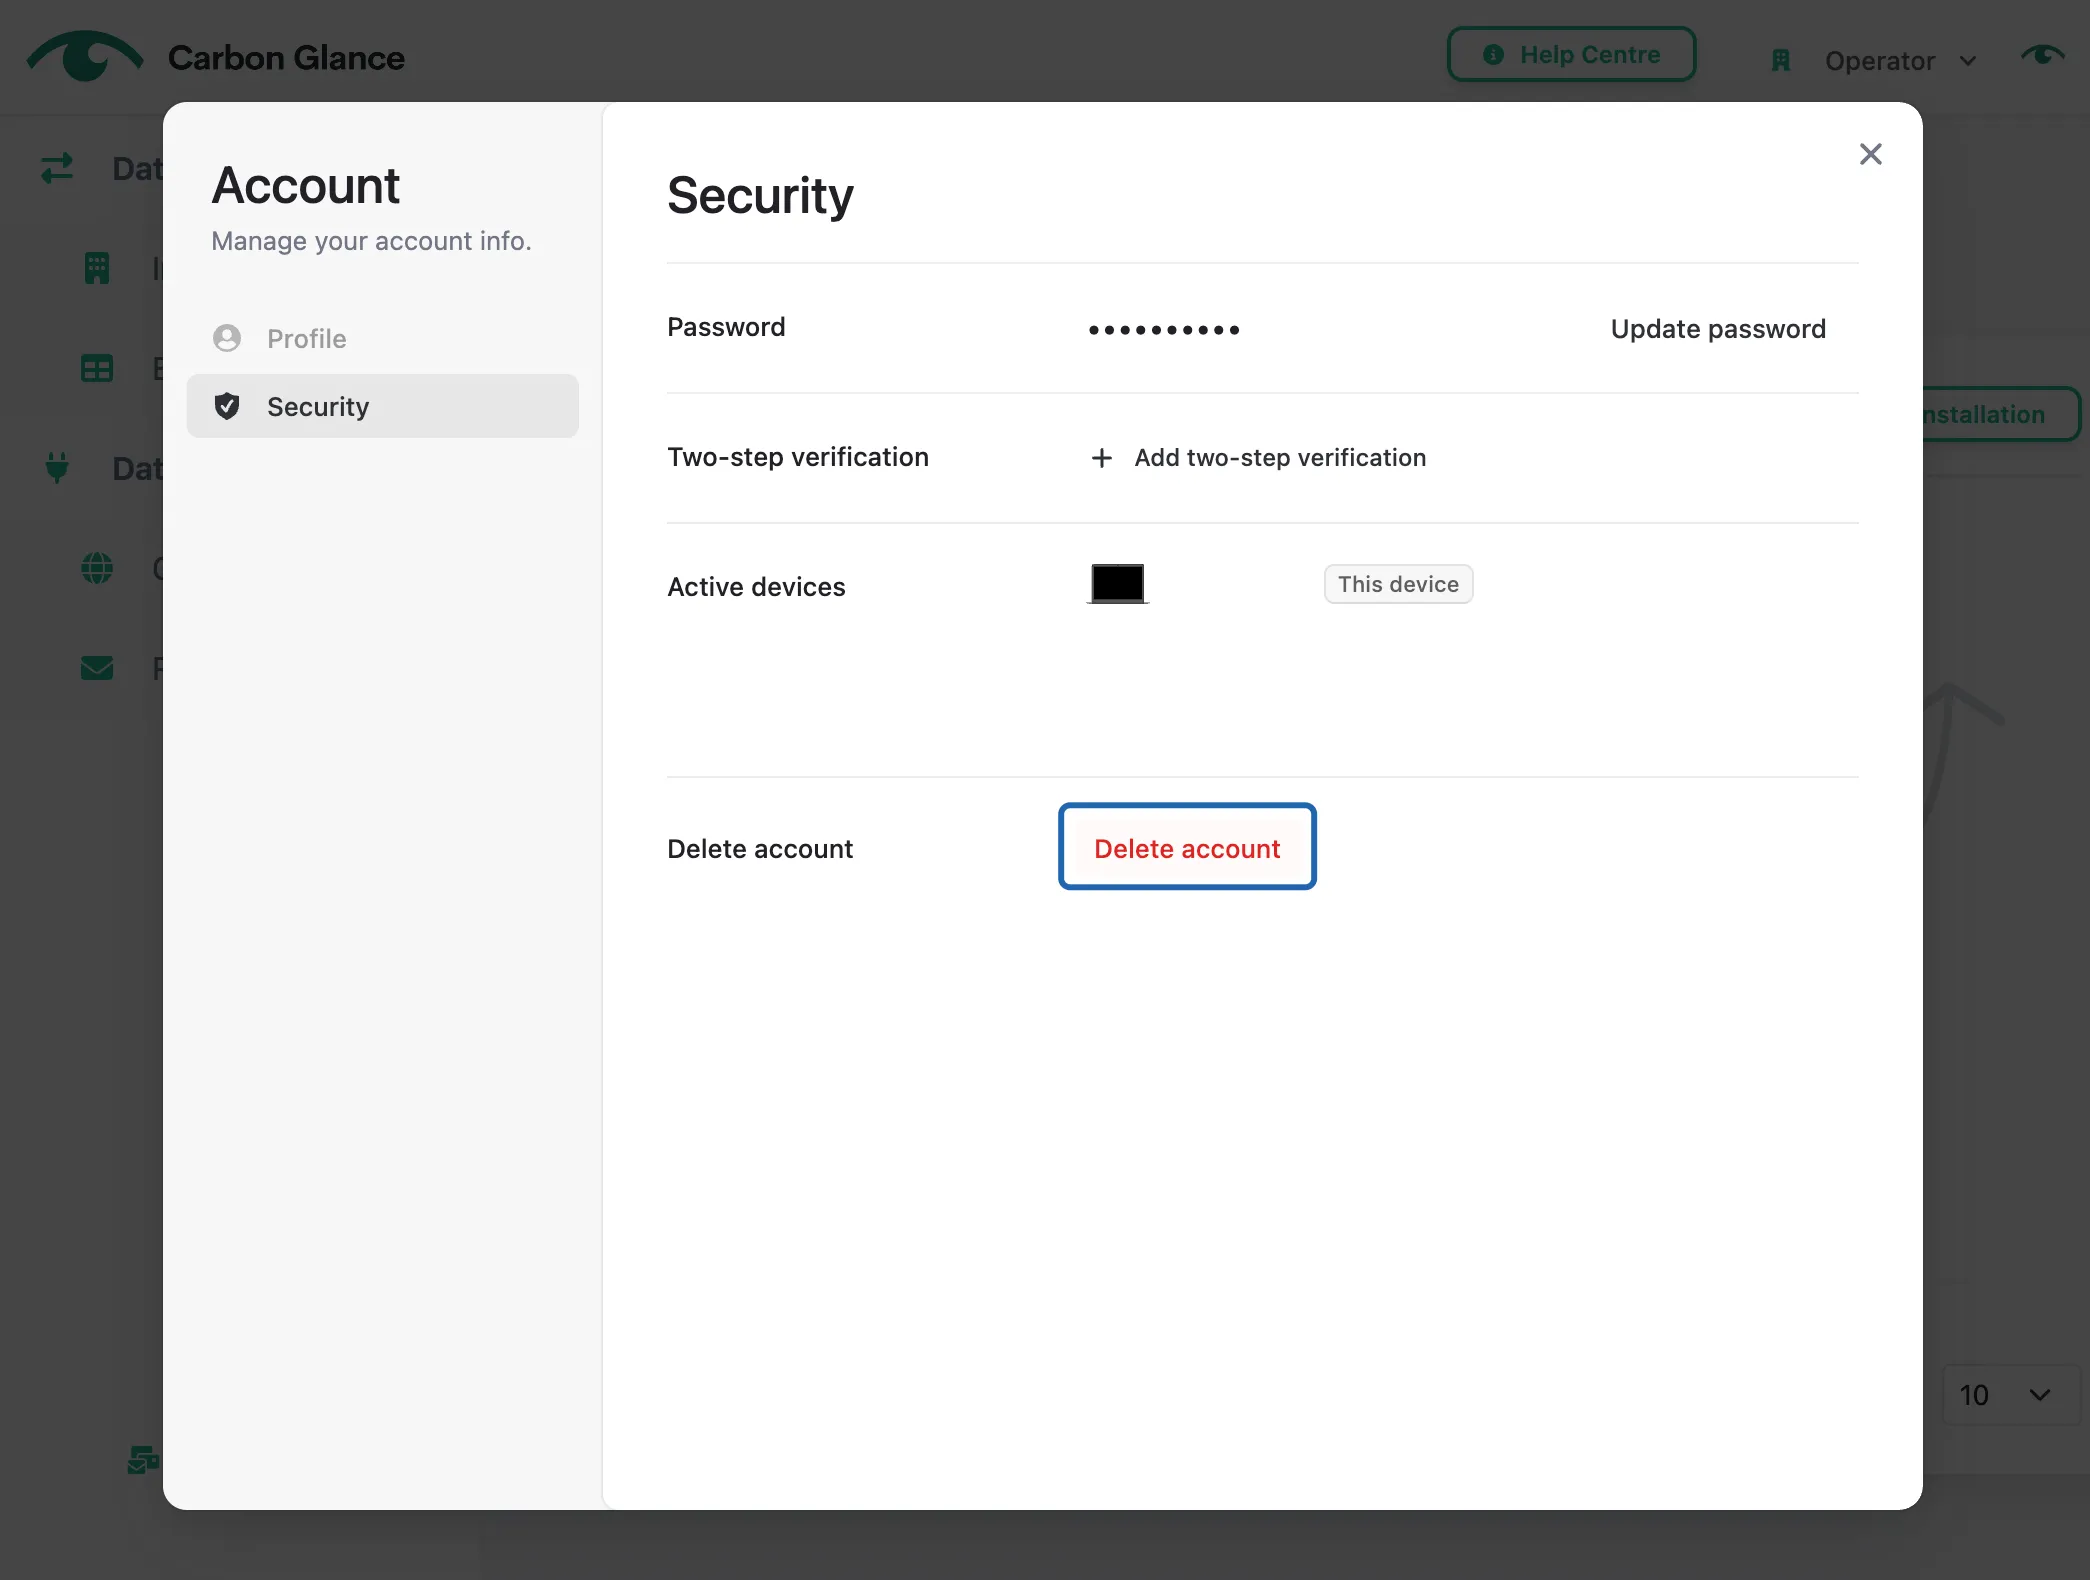The height and width of the screenshot is (1580, 2090).
Task: Click the Password label
Action: (726, 327)
